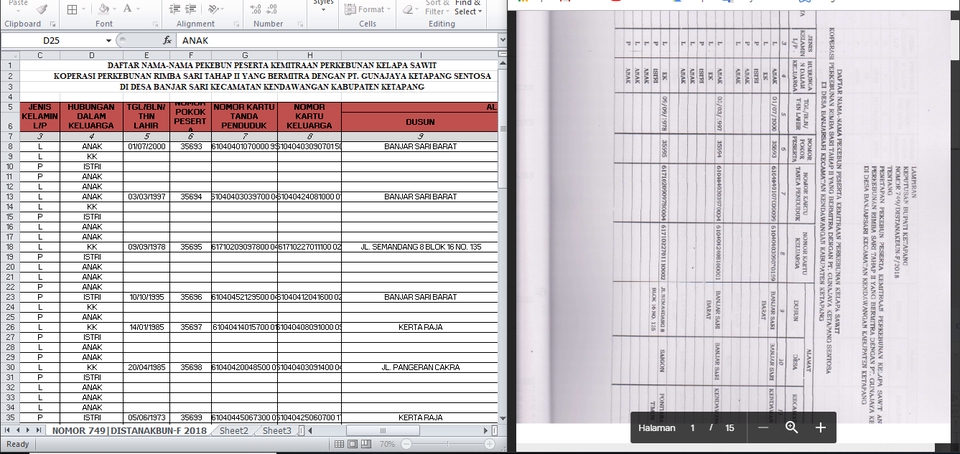Switch to Sheet3 tab
Image resolution: width=960 pixels, height=454 pixels.
(x=277, y=431)
